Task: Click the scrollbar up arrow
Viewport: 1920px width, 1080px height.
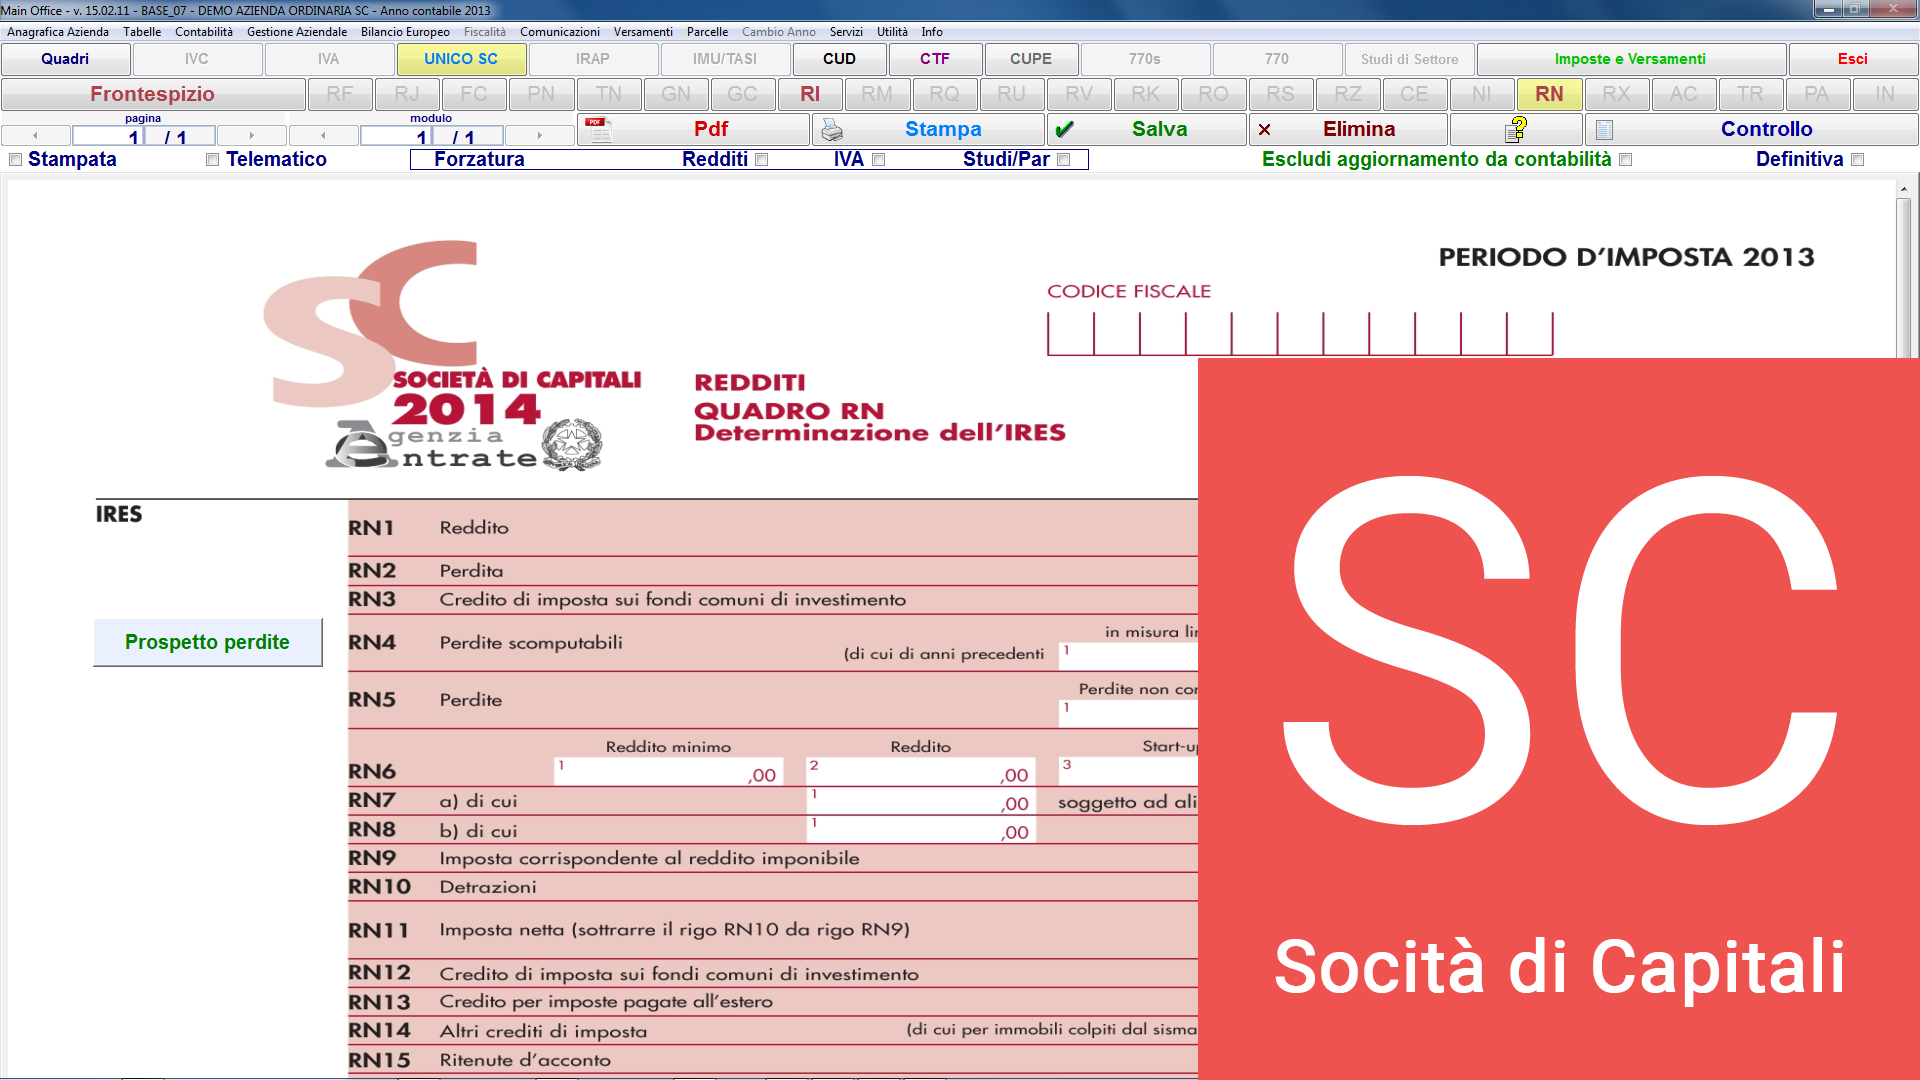Action: [1904, 188]
